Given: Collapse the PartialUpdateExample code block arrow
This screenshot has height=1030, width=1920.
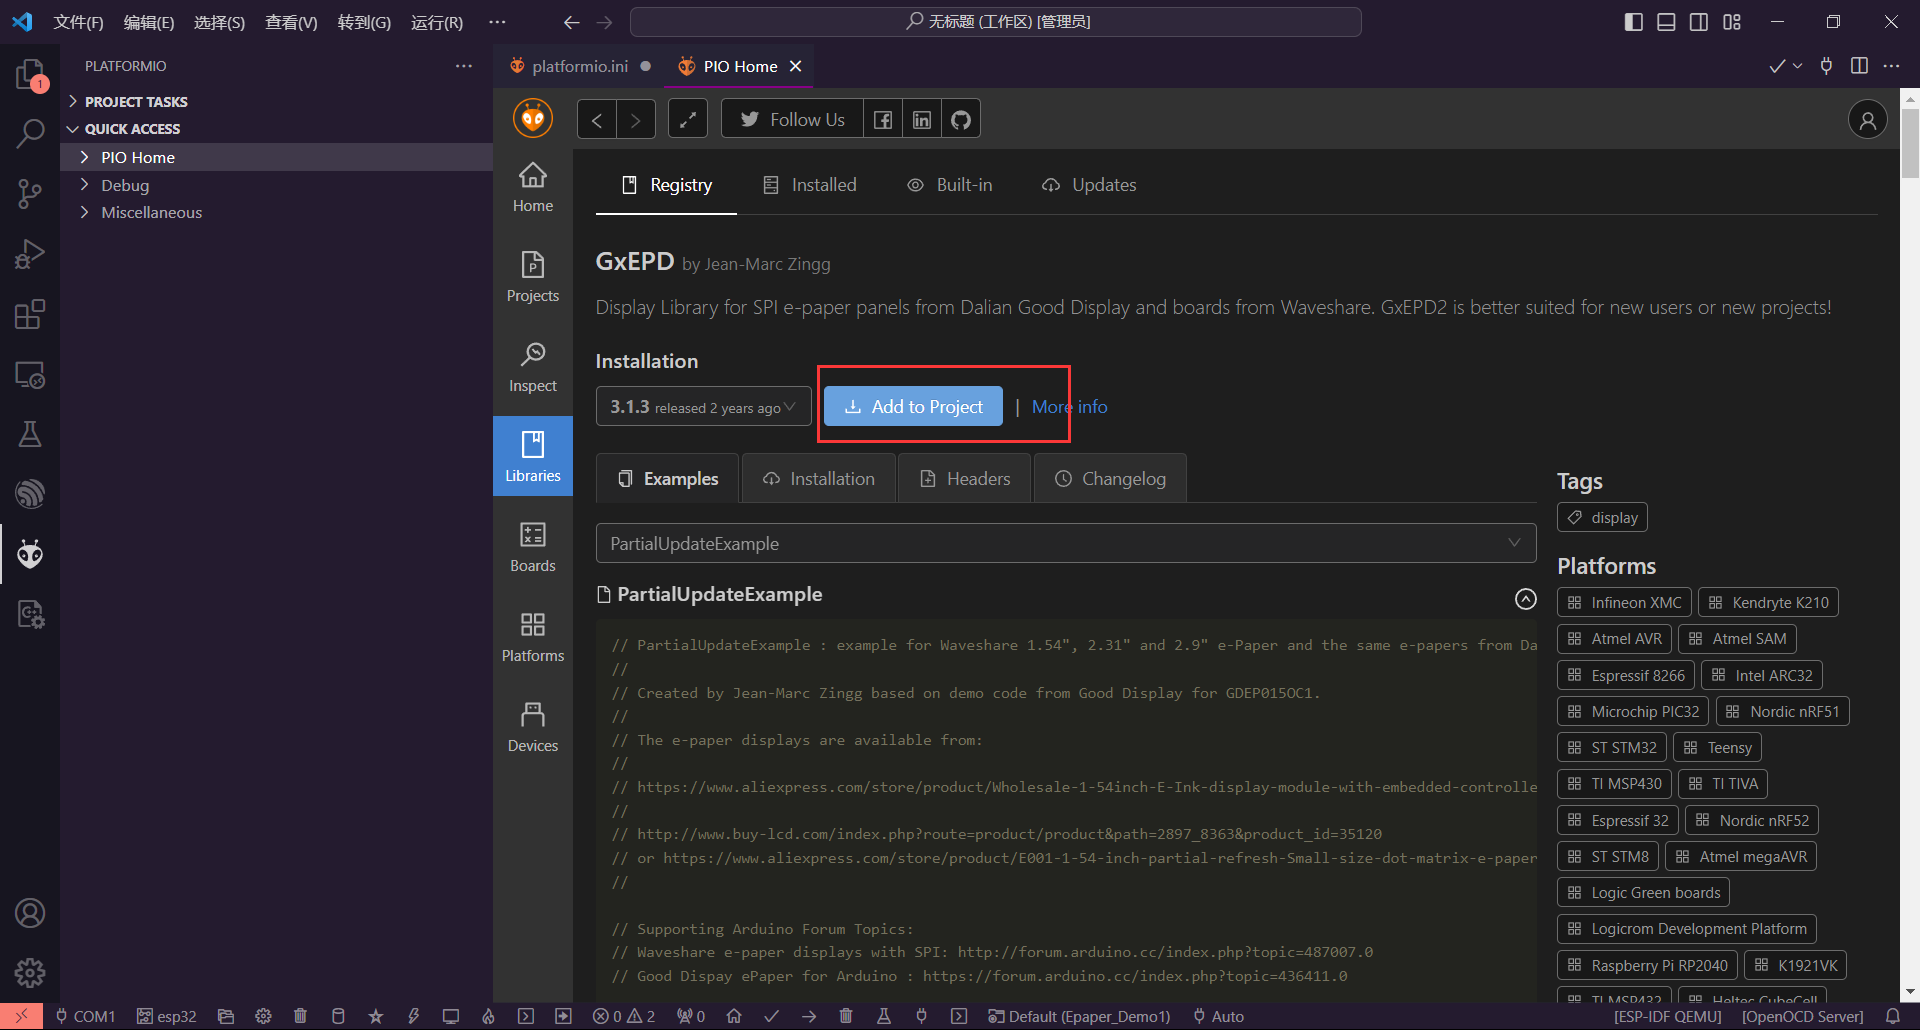Looking at the screenshot, I should point(1525,598).
